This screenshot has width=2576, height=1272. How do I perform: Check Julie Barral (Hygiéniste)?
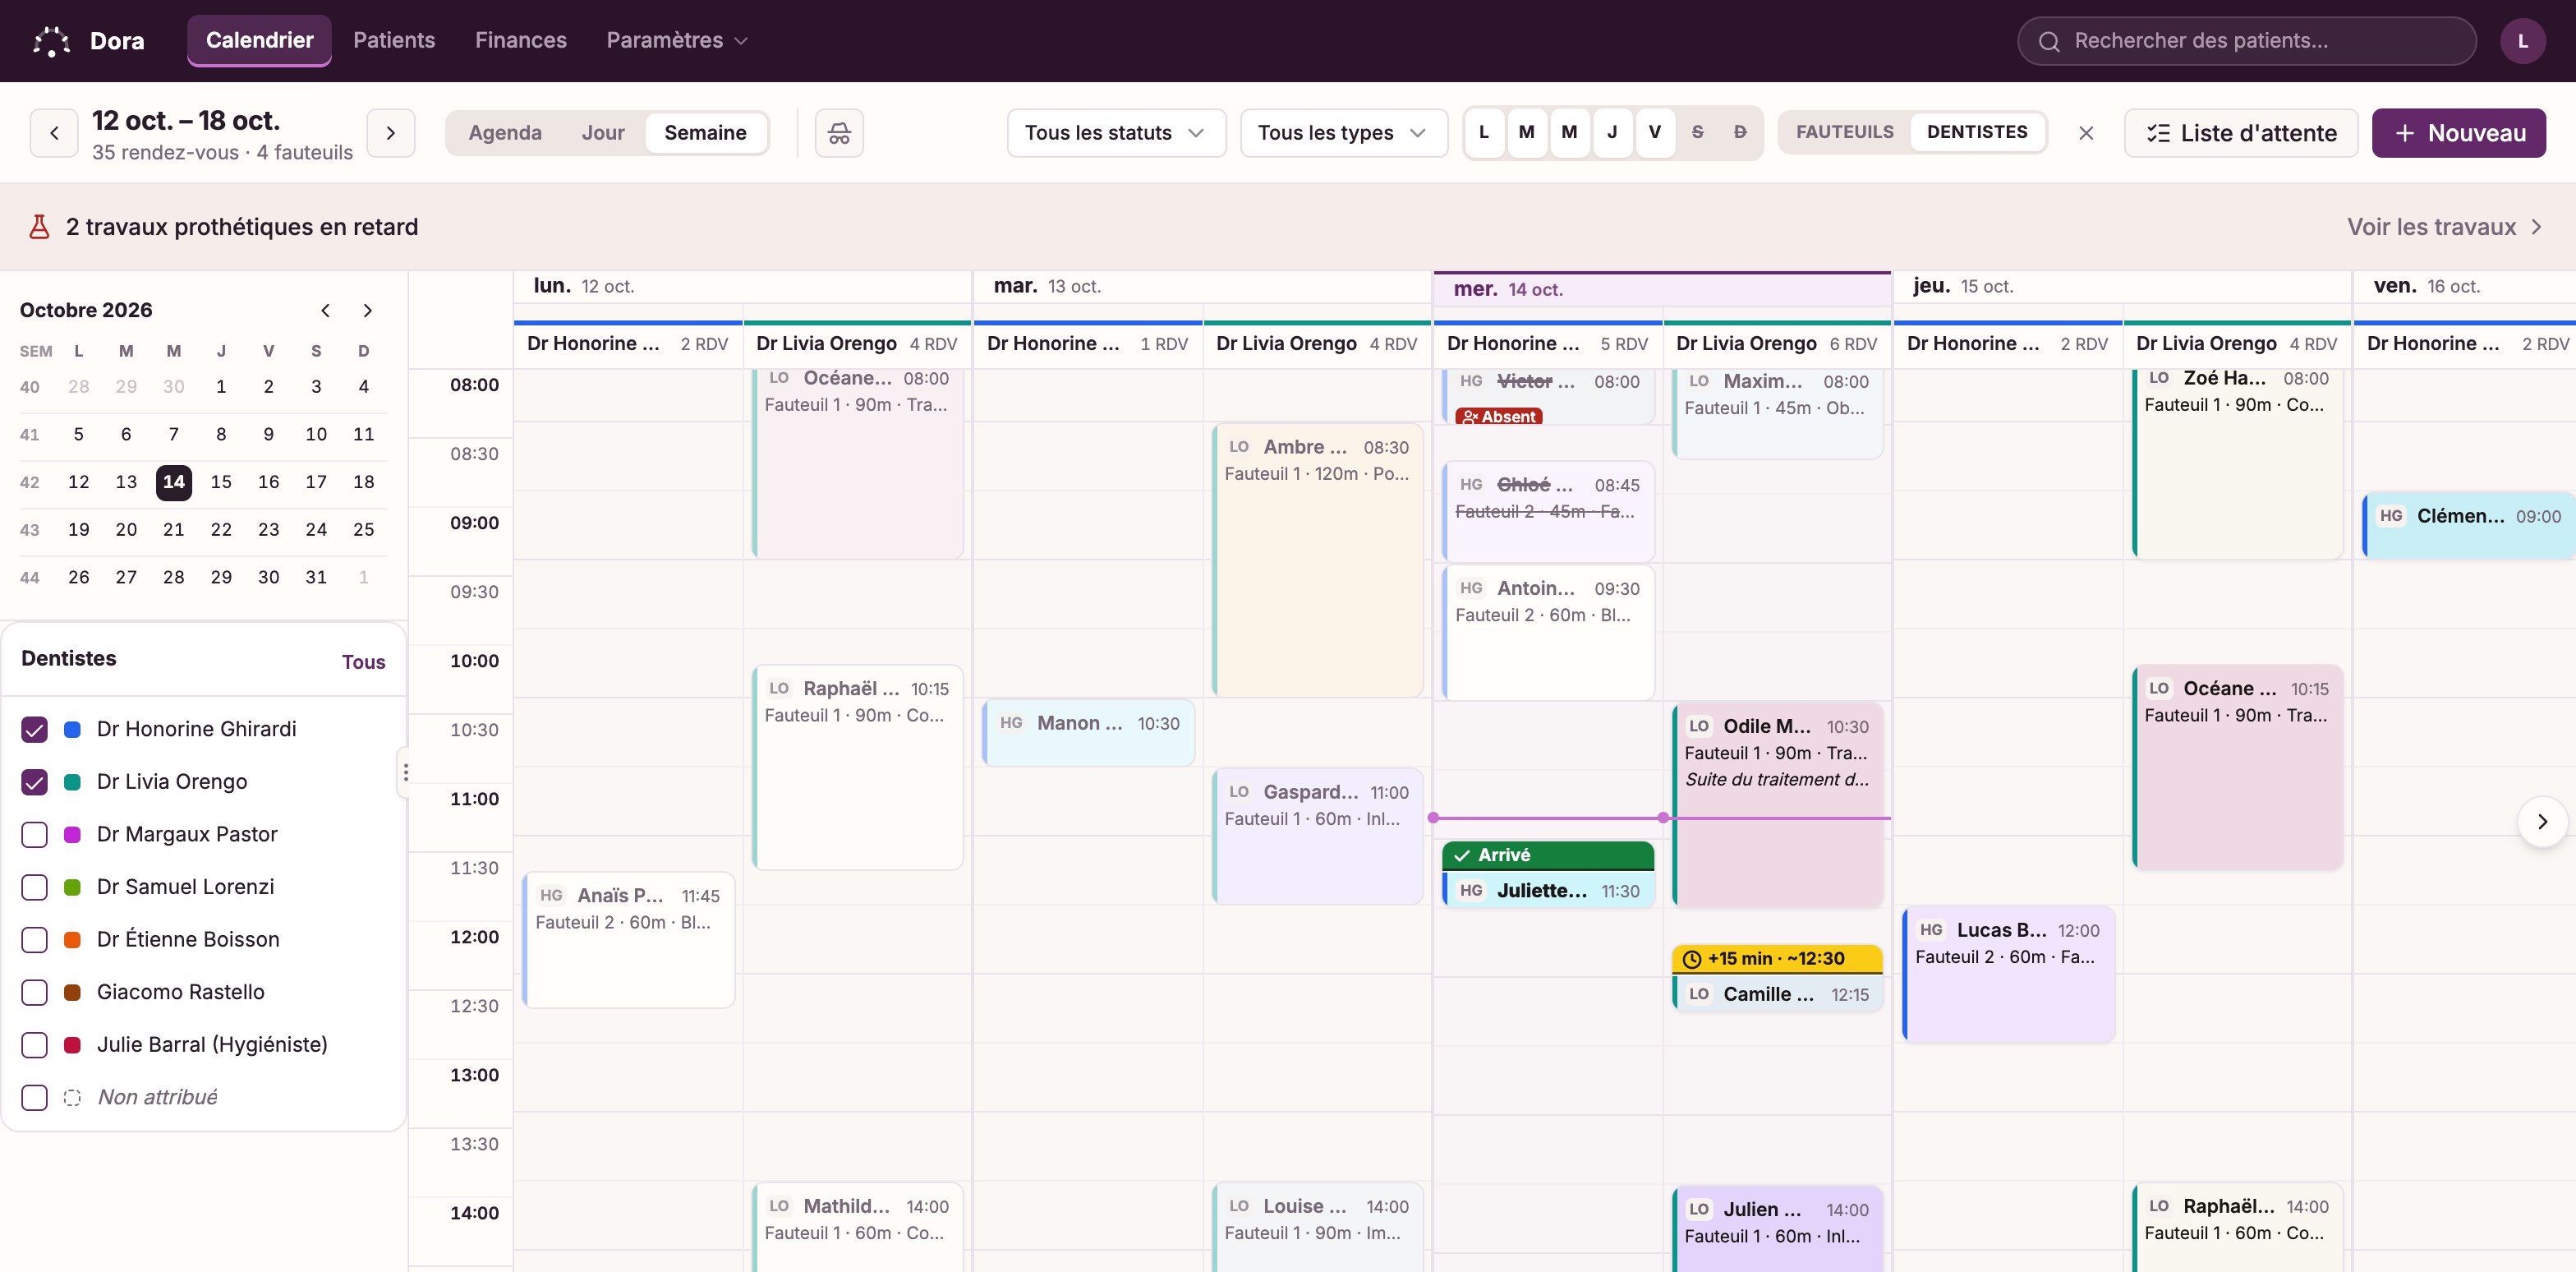click(x=35, y=1045)
